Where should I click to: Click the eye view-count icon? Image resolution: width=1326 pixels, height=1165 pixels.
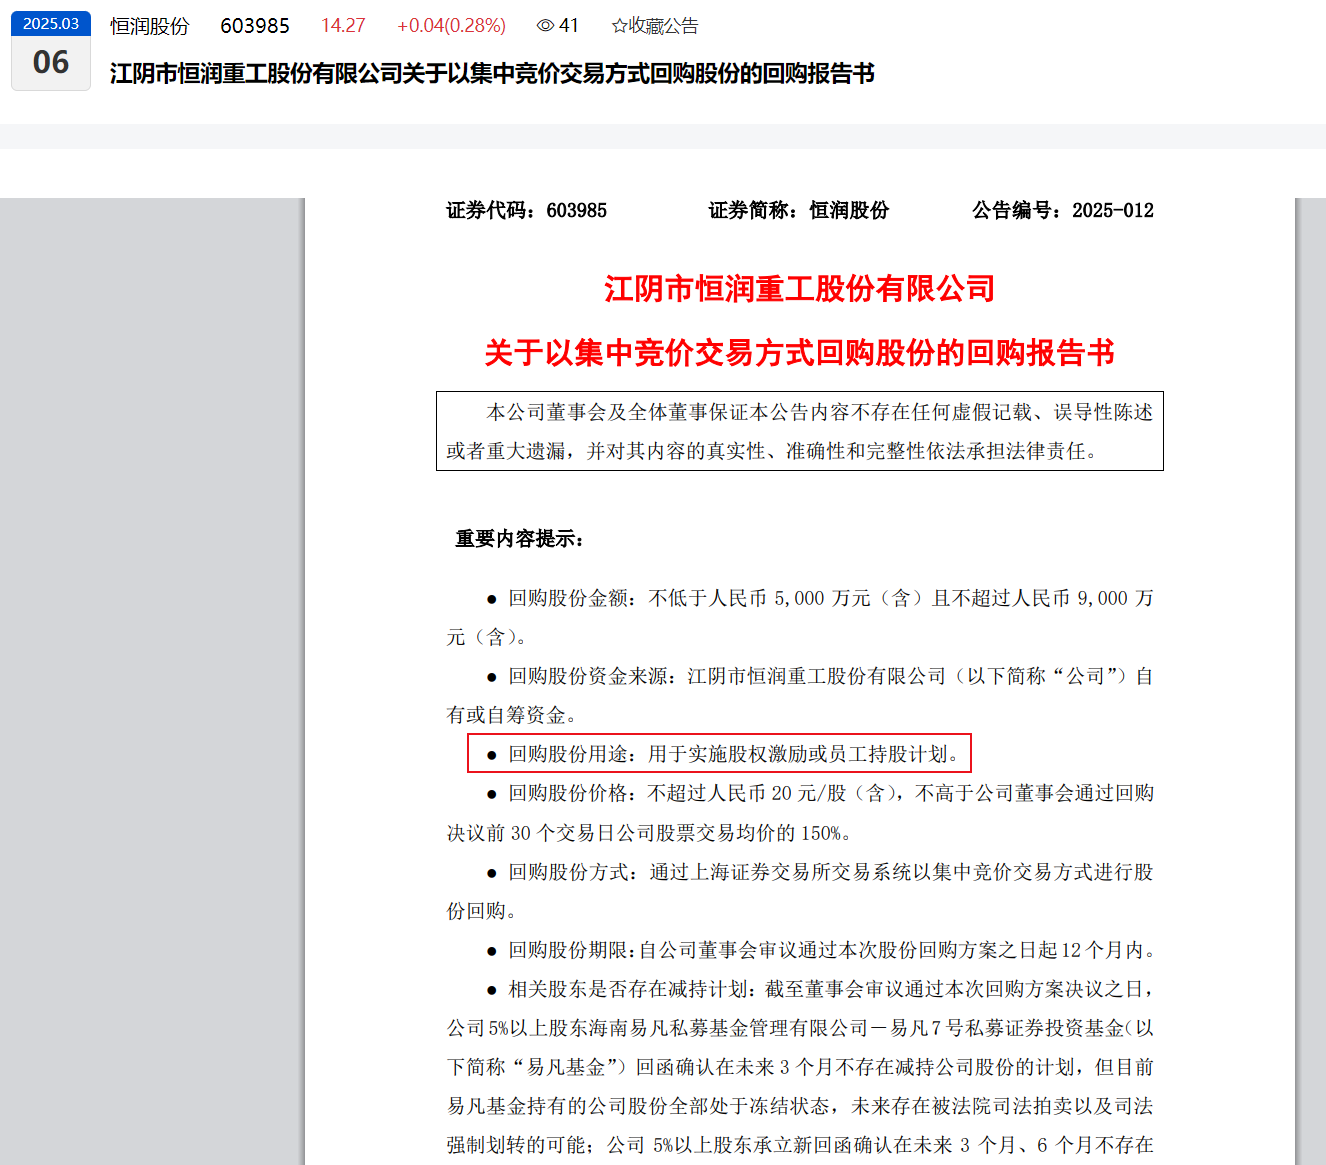[545, 26]
